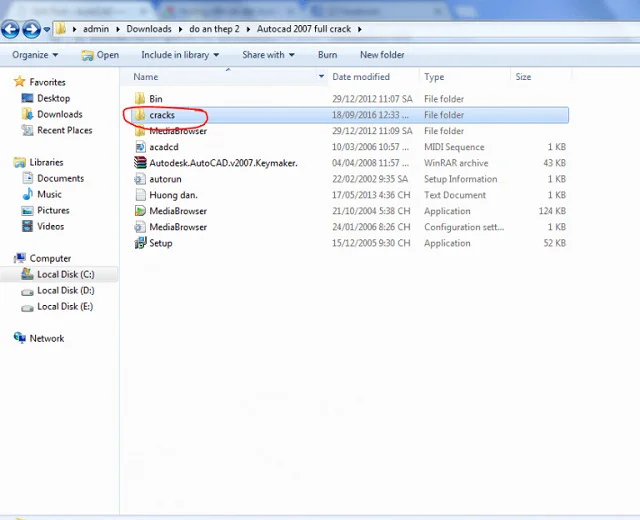Select the admin breadcrumb segment
This screenshot has height=520, width=640.
(96, 29)
